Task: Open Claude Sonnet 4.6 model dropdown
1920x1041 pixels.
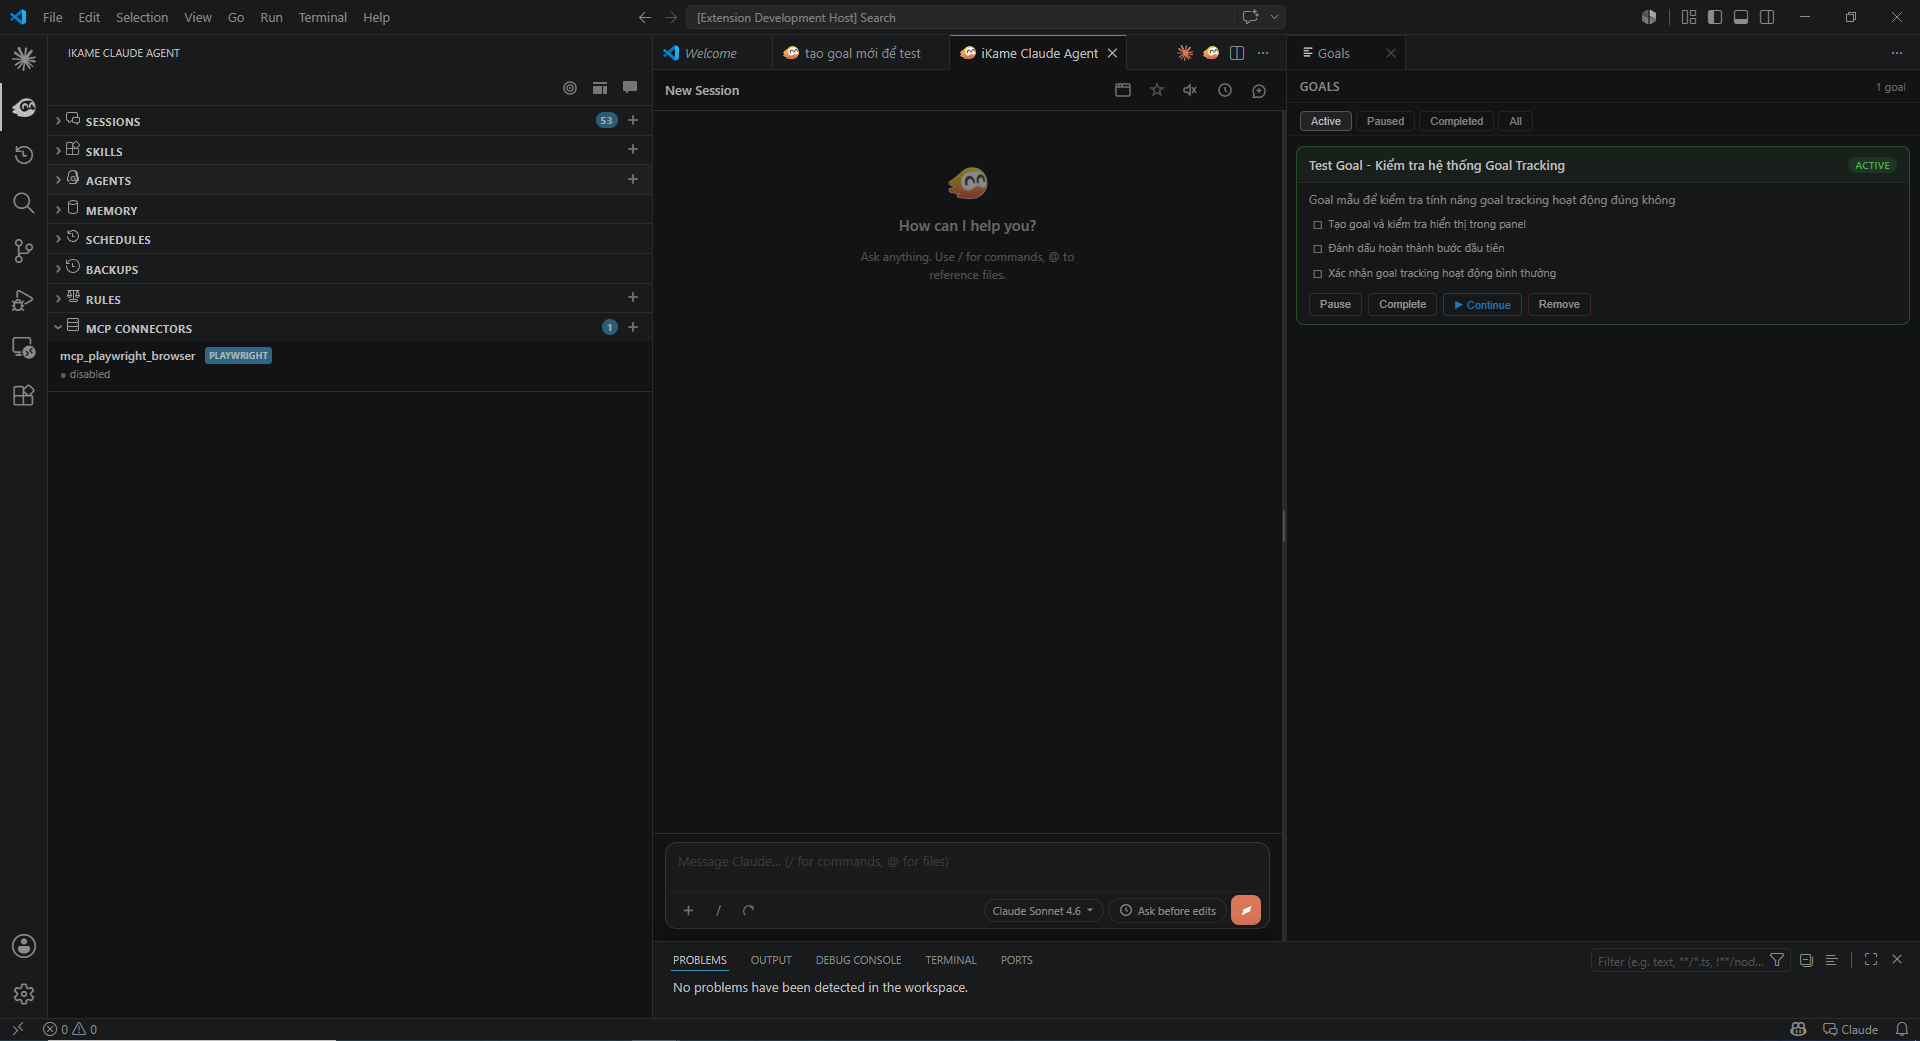Action: [1043, 911]
